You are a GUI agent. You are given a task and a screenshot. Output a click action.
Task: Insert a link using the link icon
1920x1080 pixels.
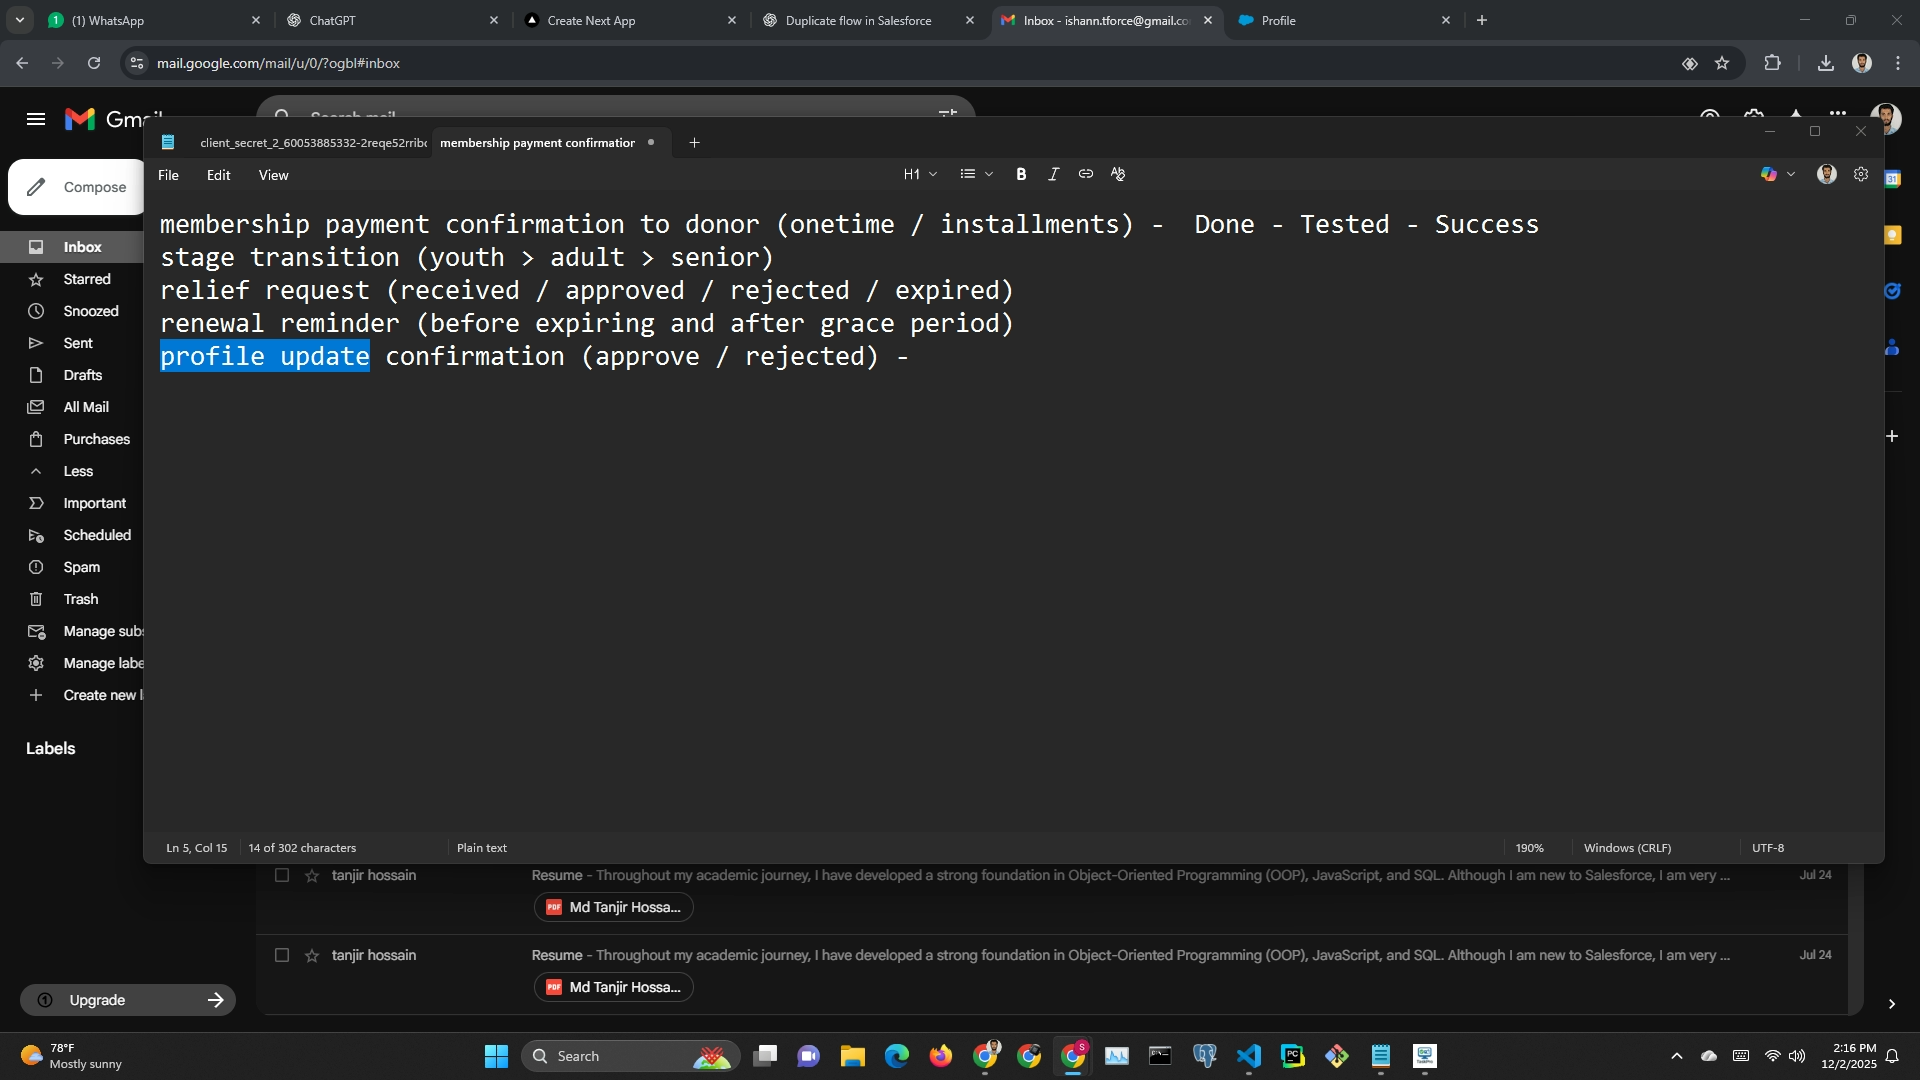[1085, 174]
